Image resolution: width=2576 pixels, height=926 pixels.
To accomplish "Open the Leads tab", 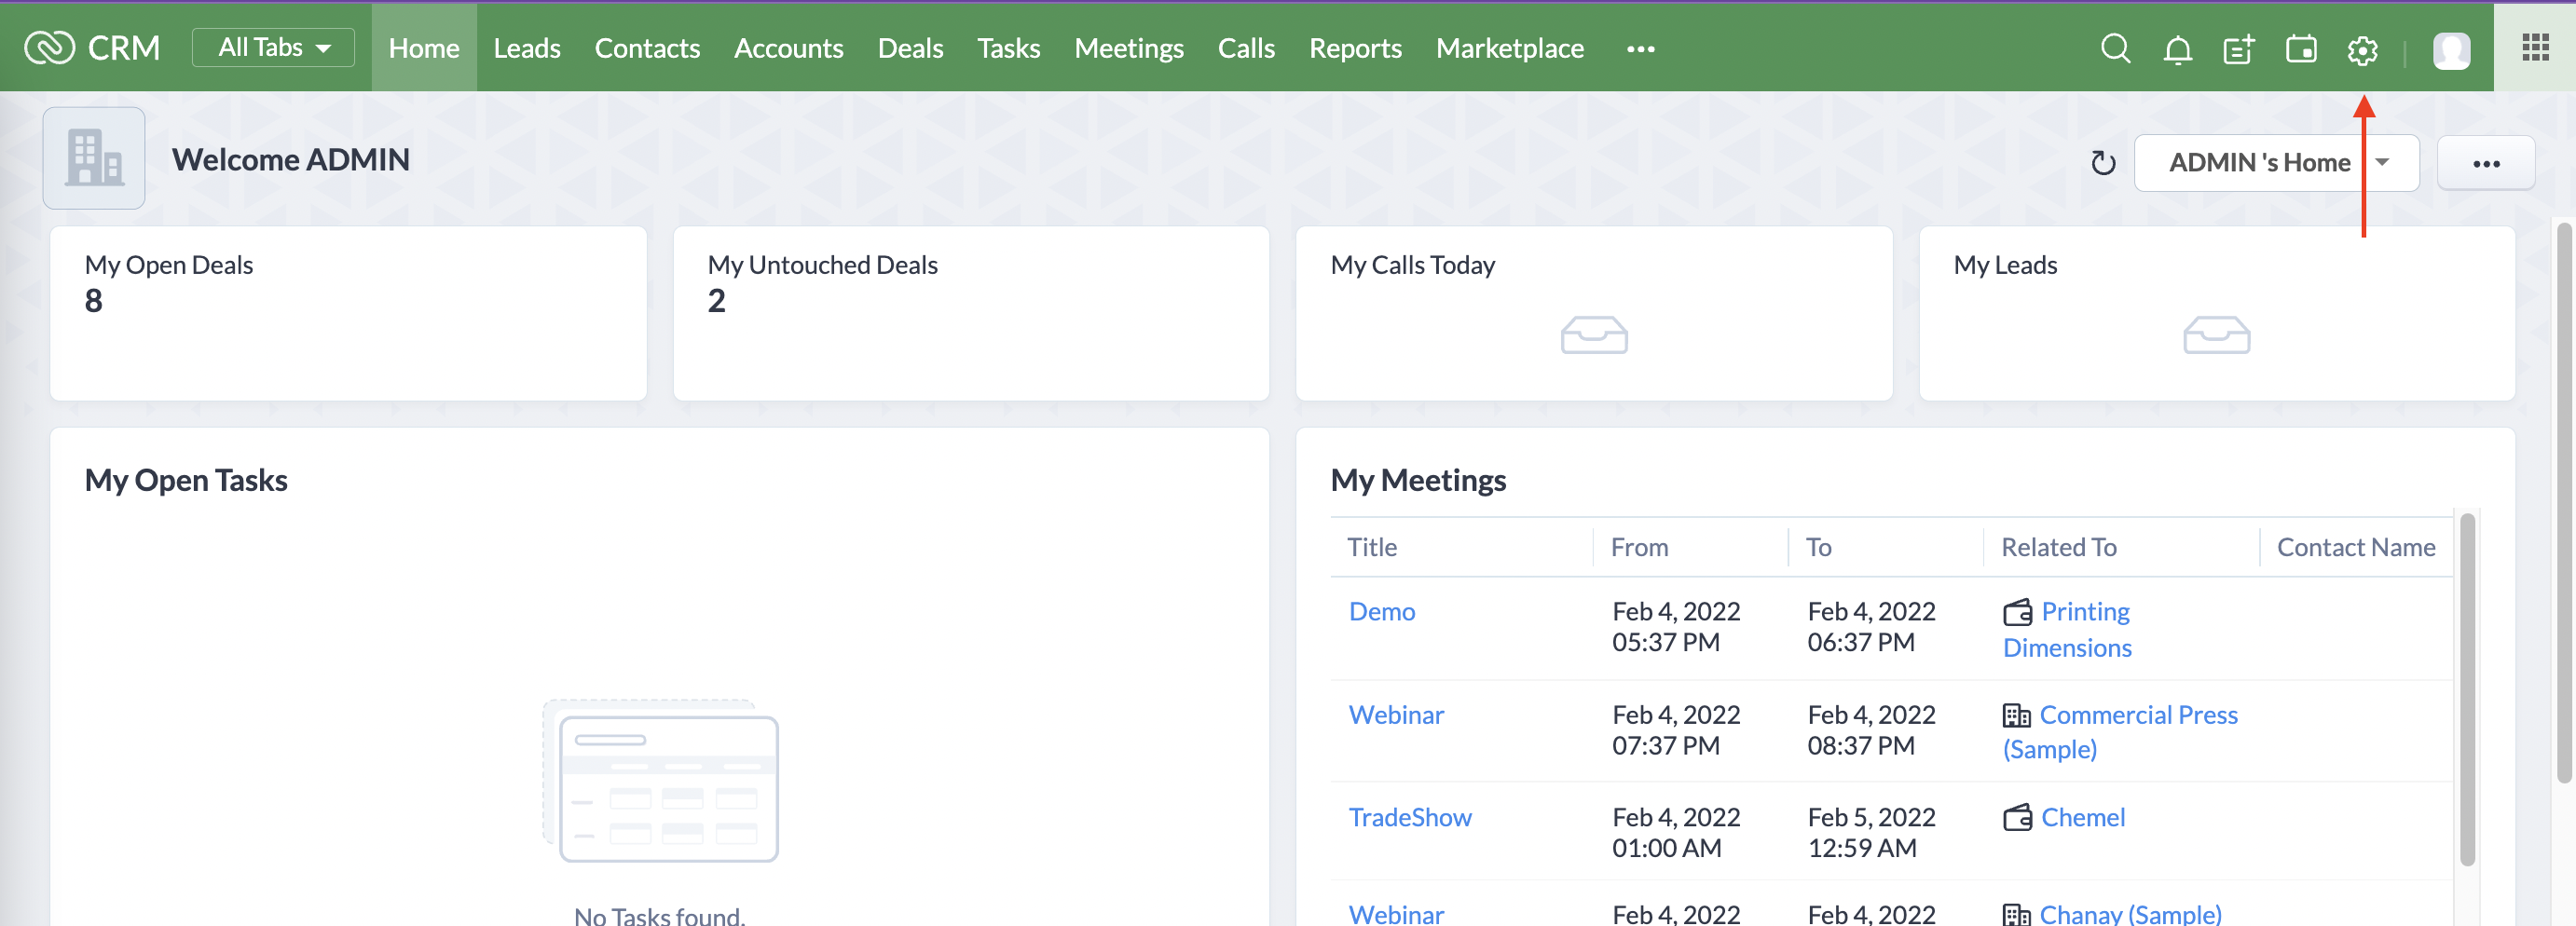I will (526, 47).
